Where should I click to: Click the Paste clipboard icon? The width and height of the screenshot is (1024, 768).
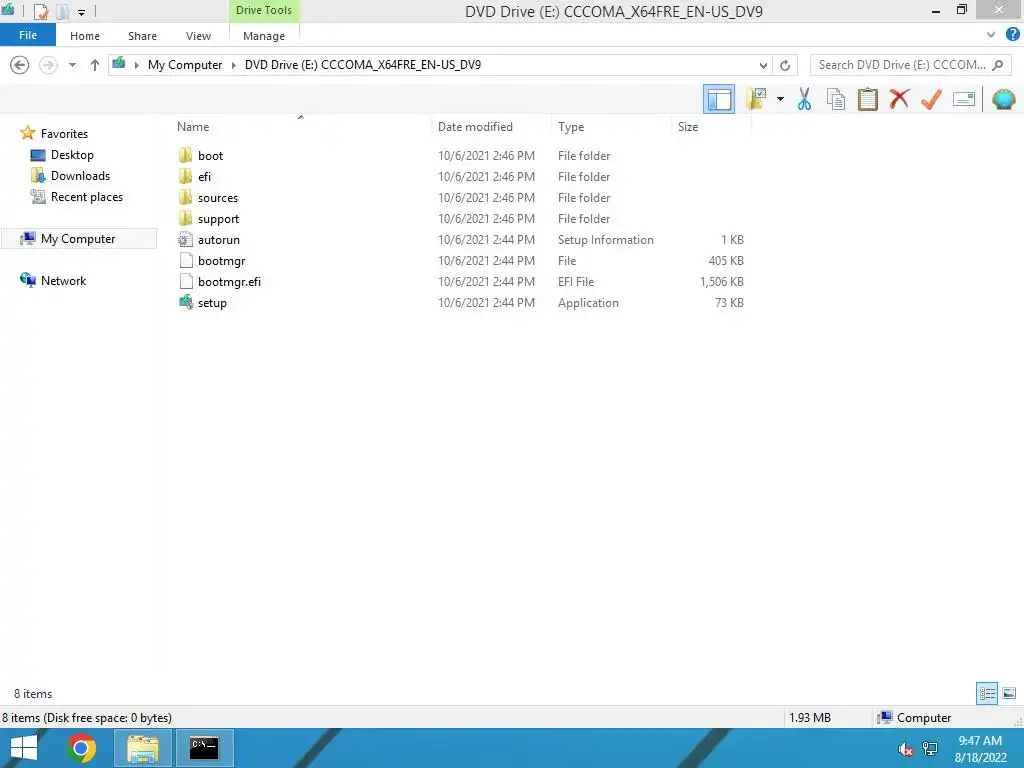click(867, 99)
